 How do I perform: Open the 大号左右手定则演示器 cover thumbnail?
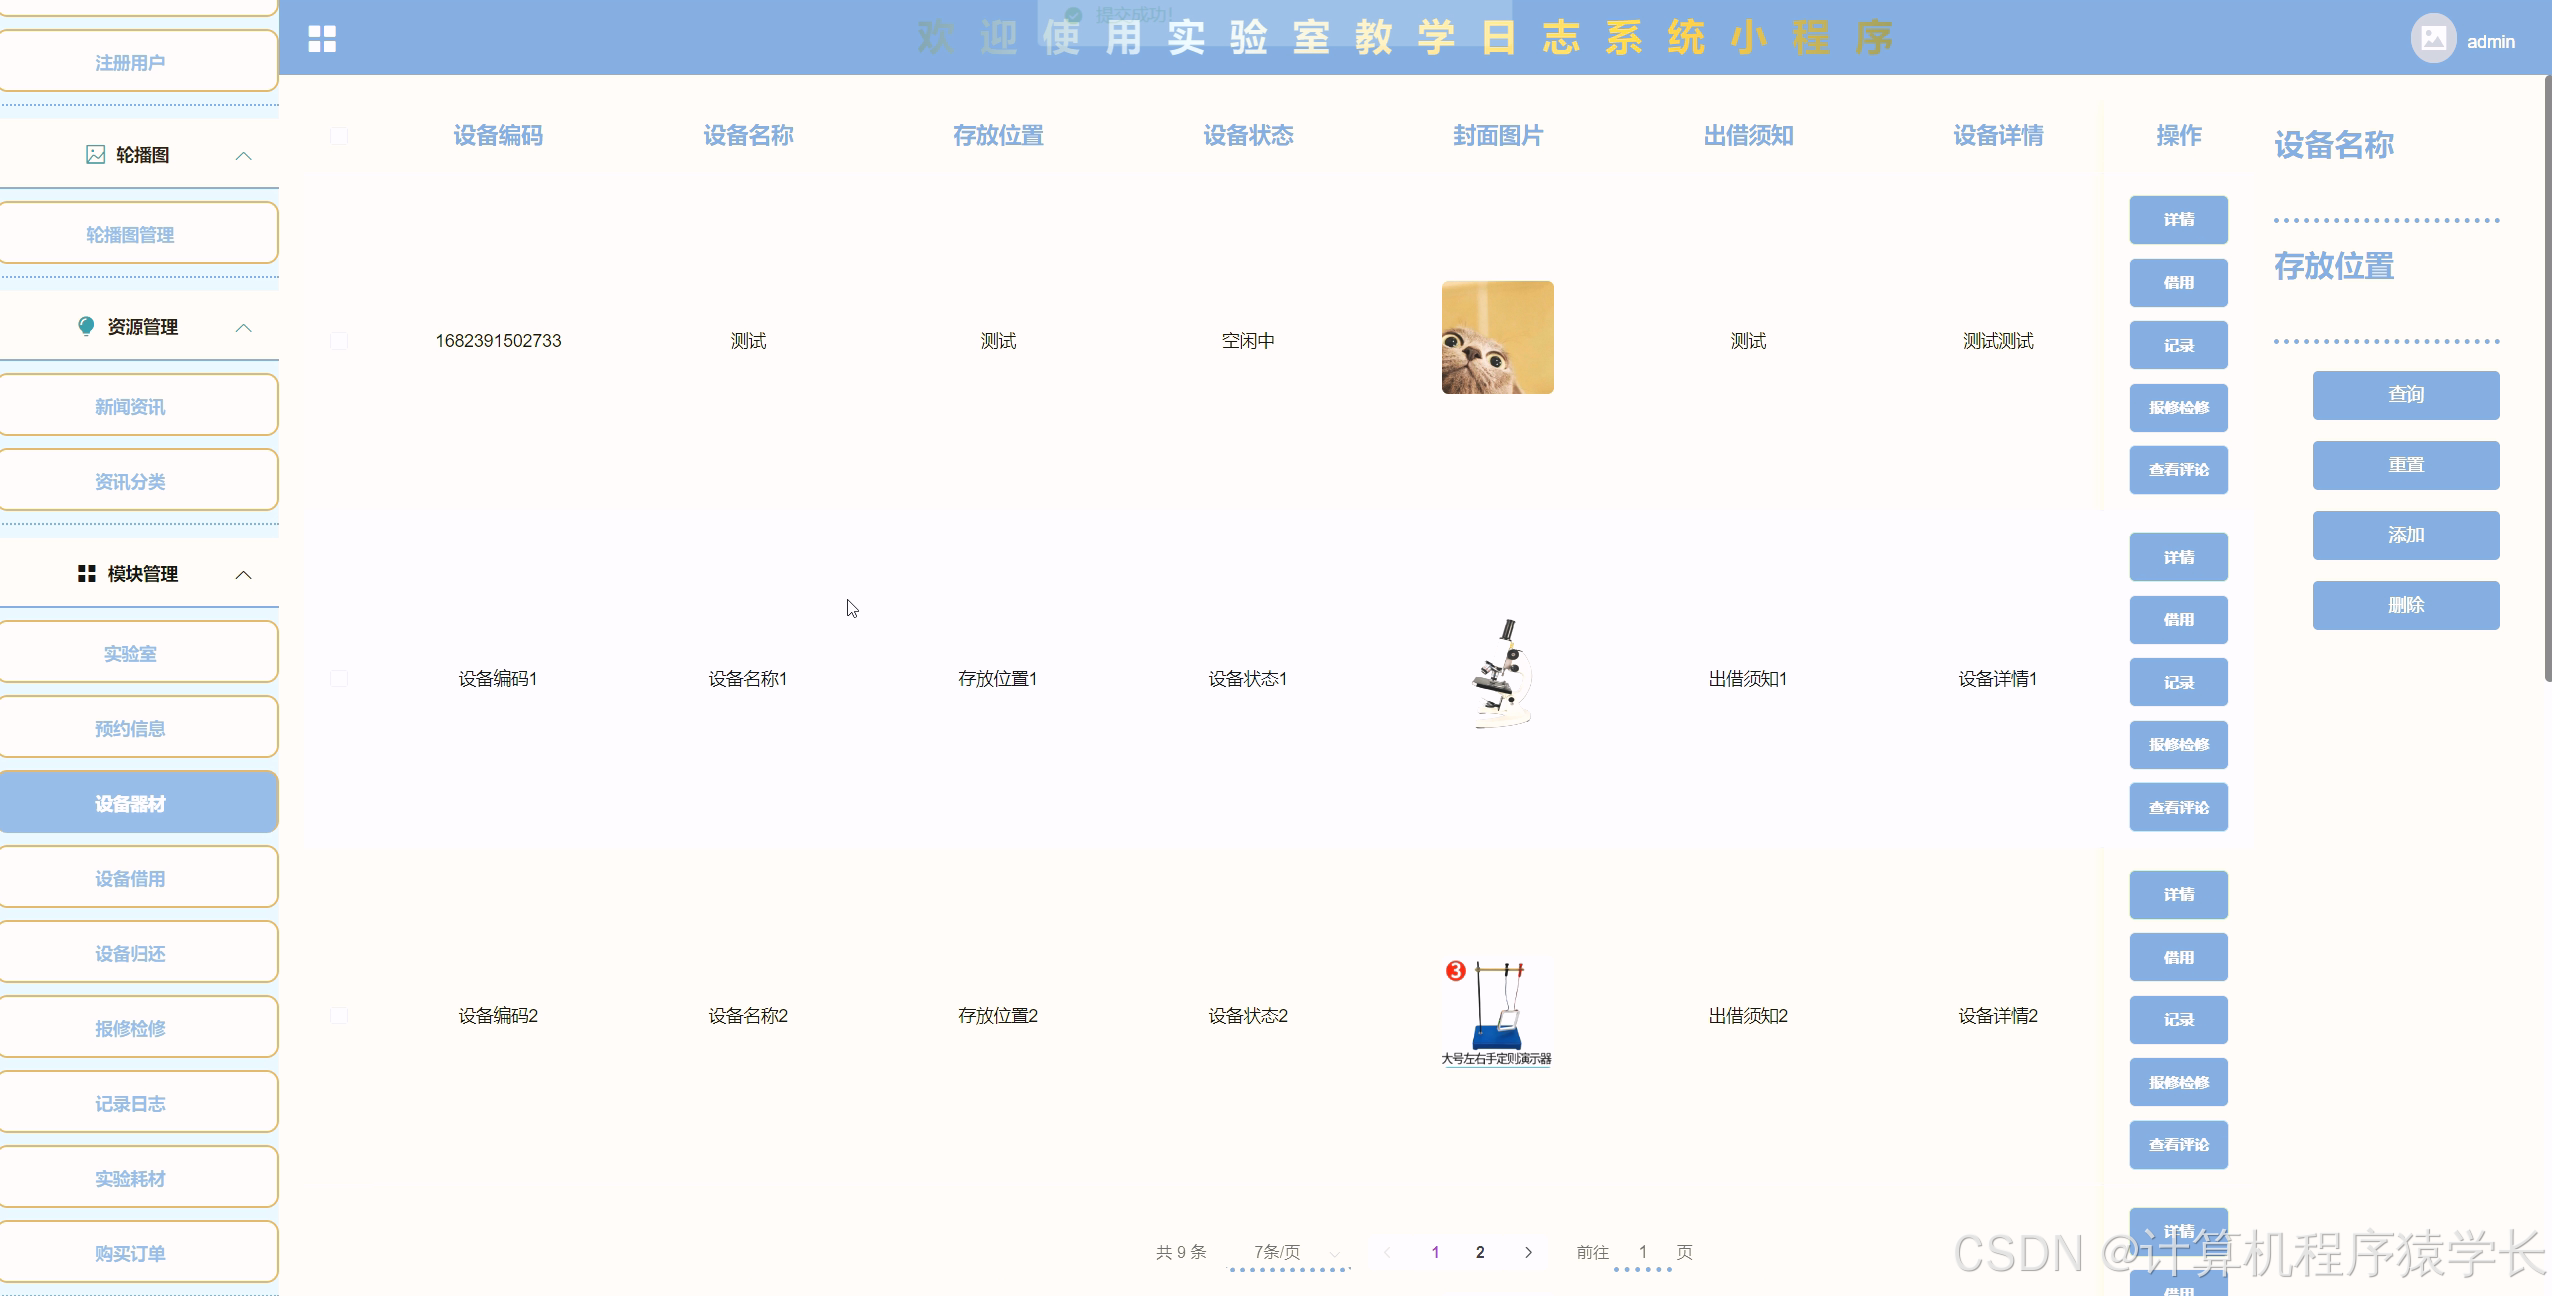coord(1497,1013)
